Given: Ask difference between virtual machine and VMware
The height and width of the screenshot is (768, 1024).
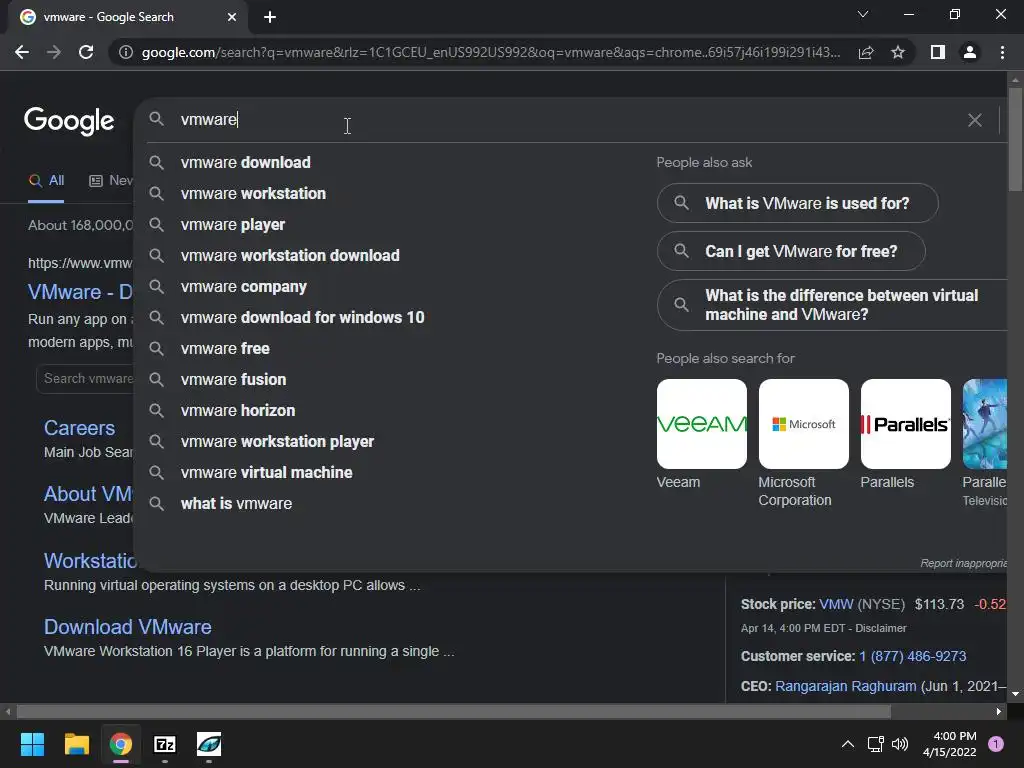Looking at the screenshot, I should [x=832, y=305].
